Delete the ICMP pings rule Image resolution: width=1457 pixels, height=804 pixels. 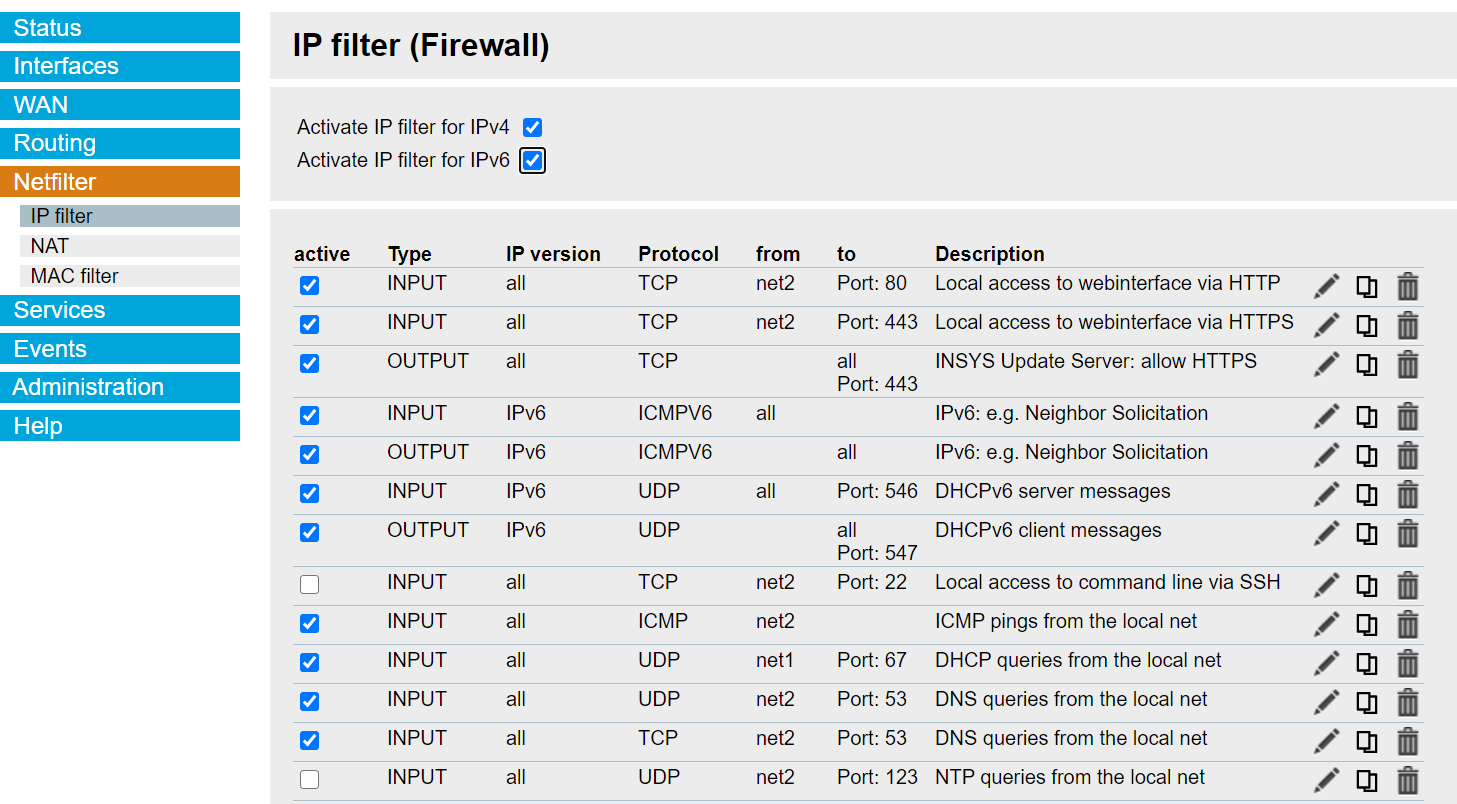1407,624
